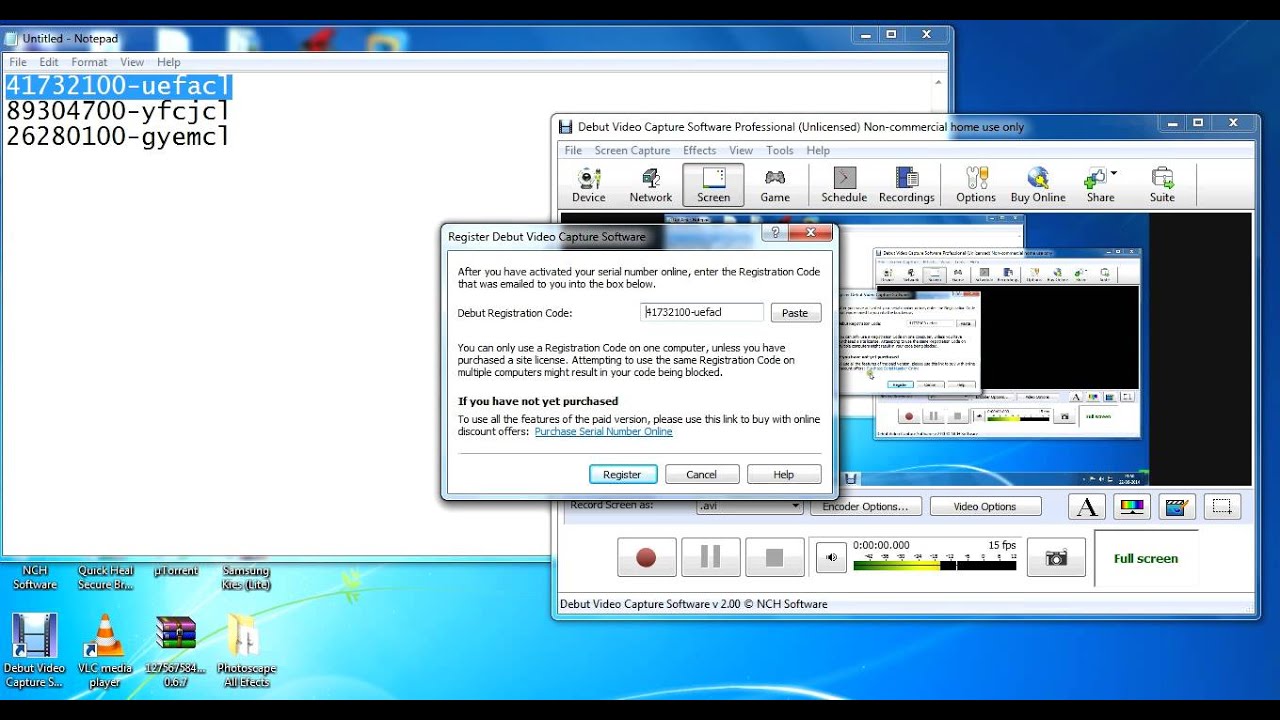Start recording with the red Record button
This screenshot has height=720, width=1280.
(646, 557)
